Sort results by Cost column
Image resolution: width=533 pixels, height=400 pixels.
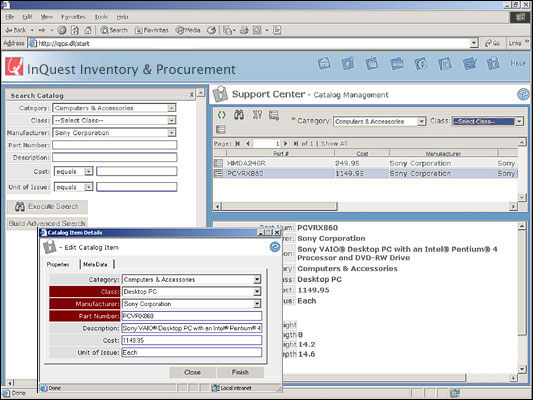coord(362,154)
